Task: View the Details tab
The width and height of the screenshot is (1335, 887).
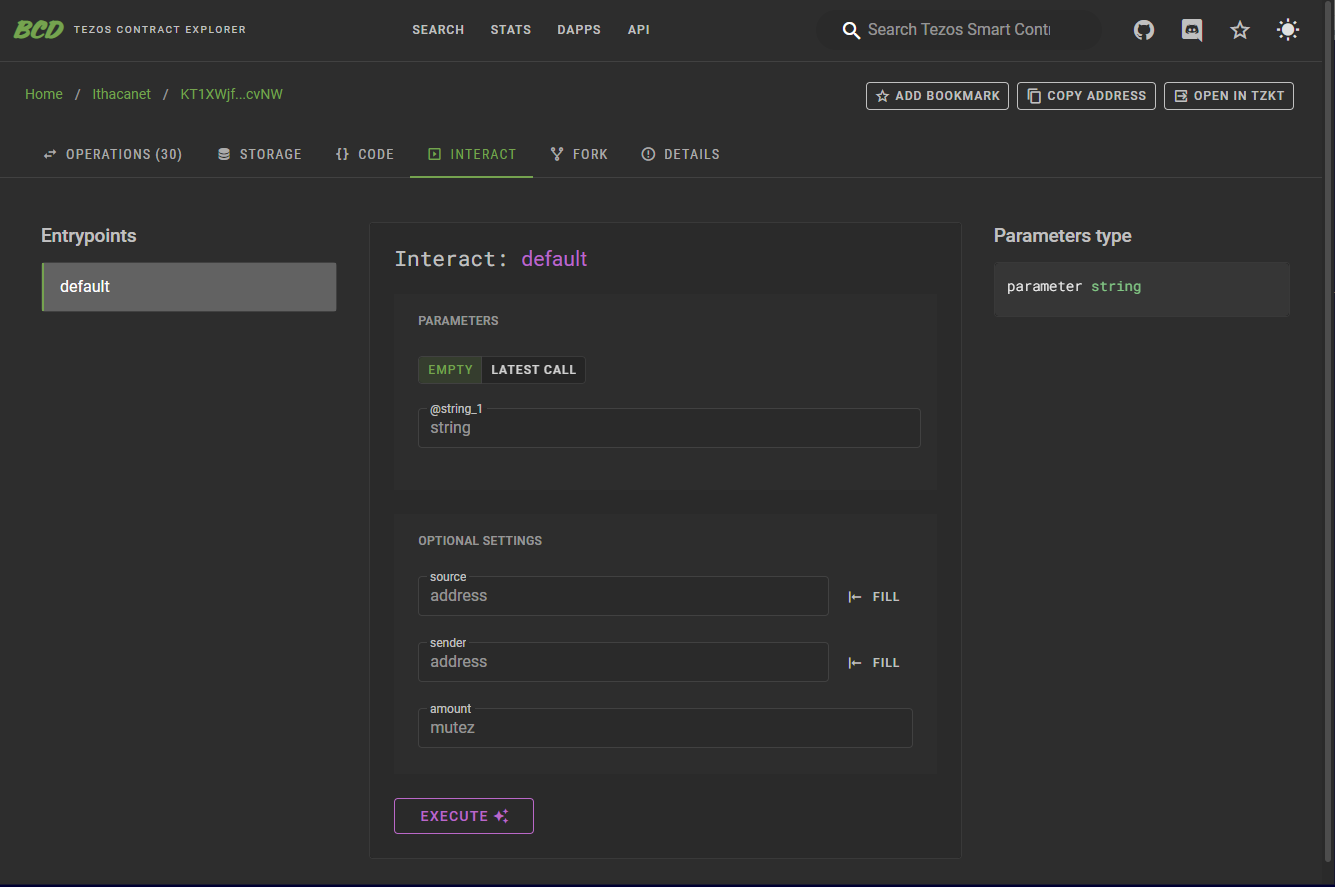Action: pyautogui.click(x=681, y=154)
